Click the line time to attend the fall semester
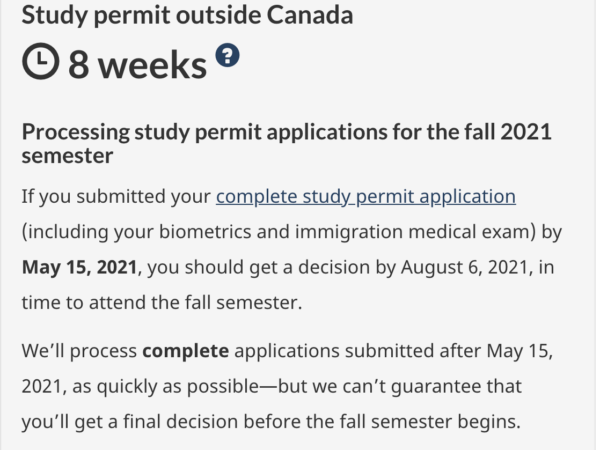This screenshot has height=450, width=600. [x=162, y=302]
